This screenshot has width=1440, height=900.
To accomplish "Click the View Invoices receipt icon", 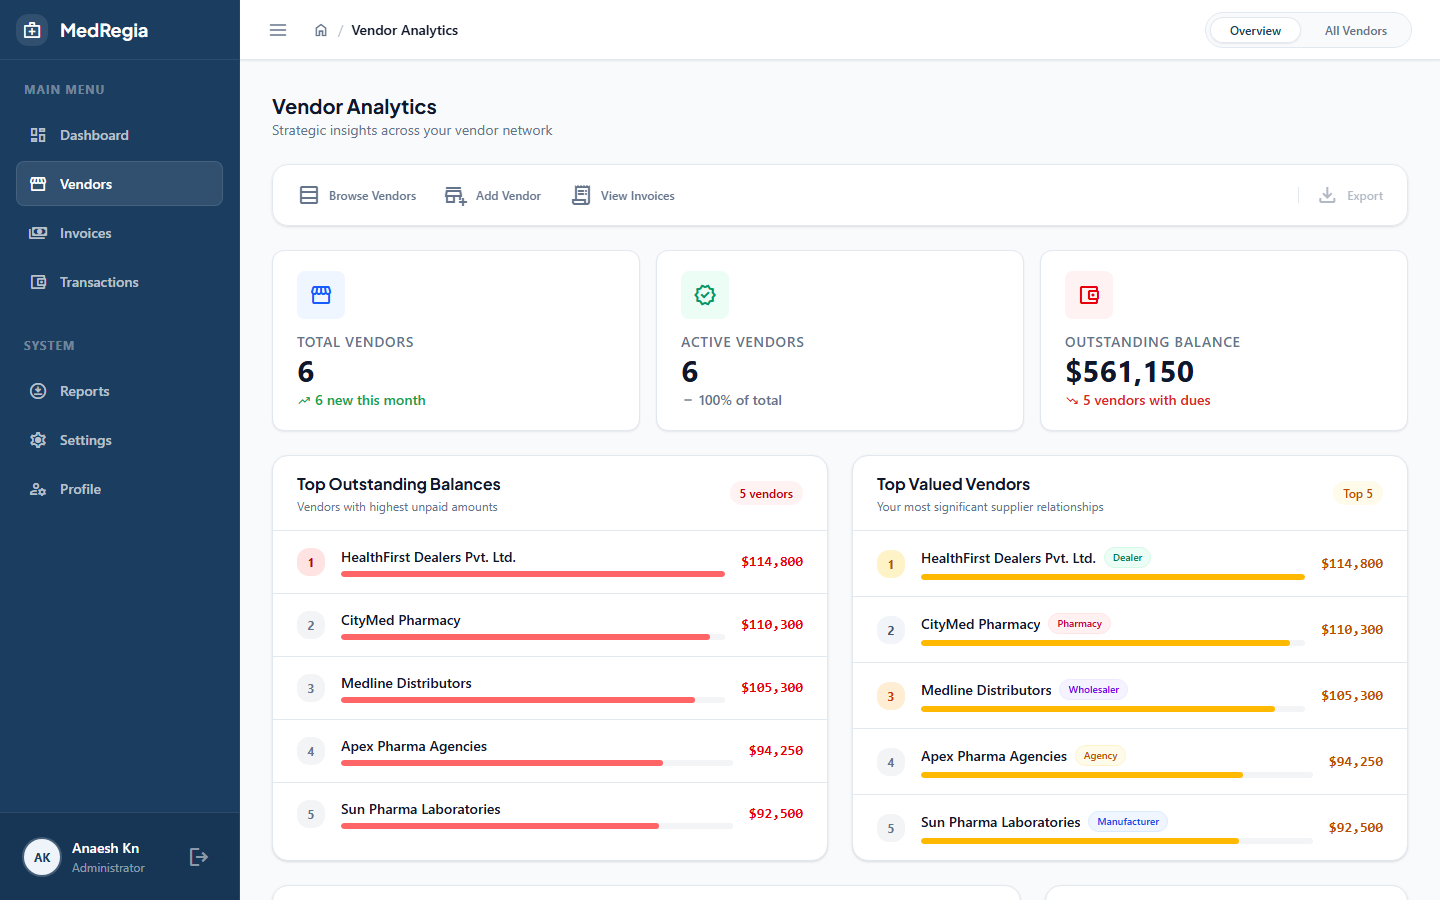I will 581,195.
